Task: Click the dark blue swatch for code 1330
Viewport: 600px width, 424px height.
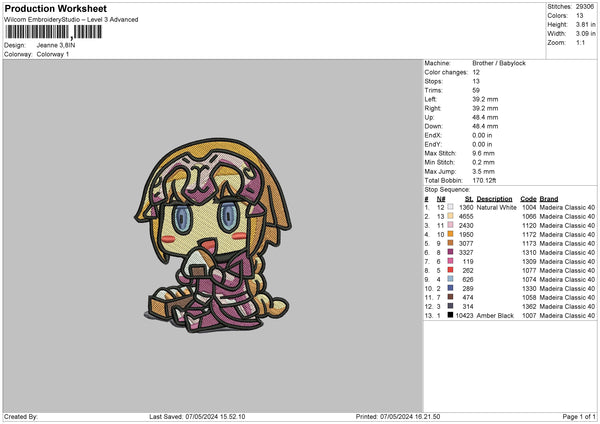Action: [450, 288]
